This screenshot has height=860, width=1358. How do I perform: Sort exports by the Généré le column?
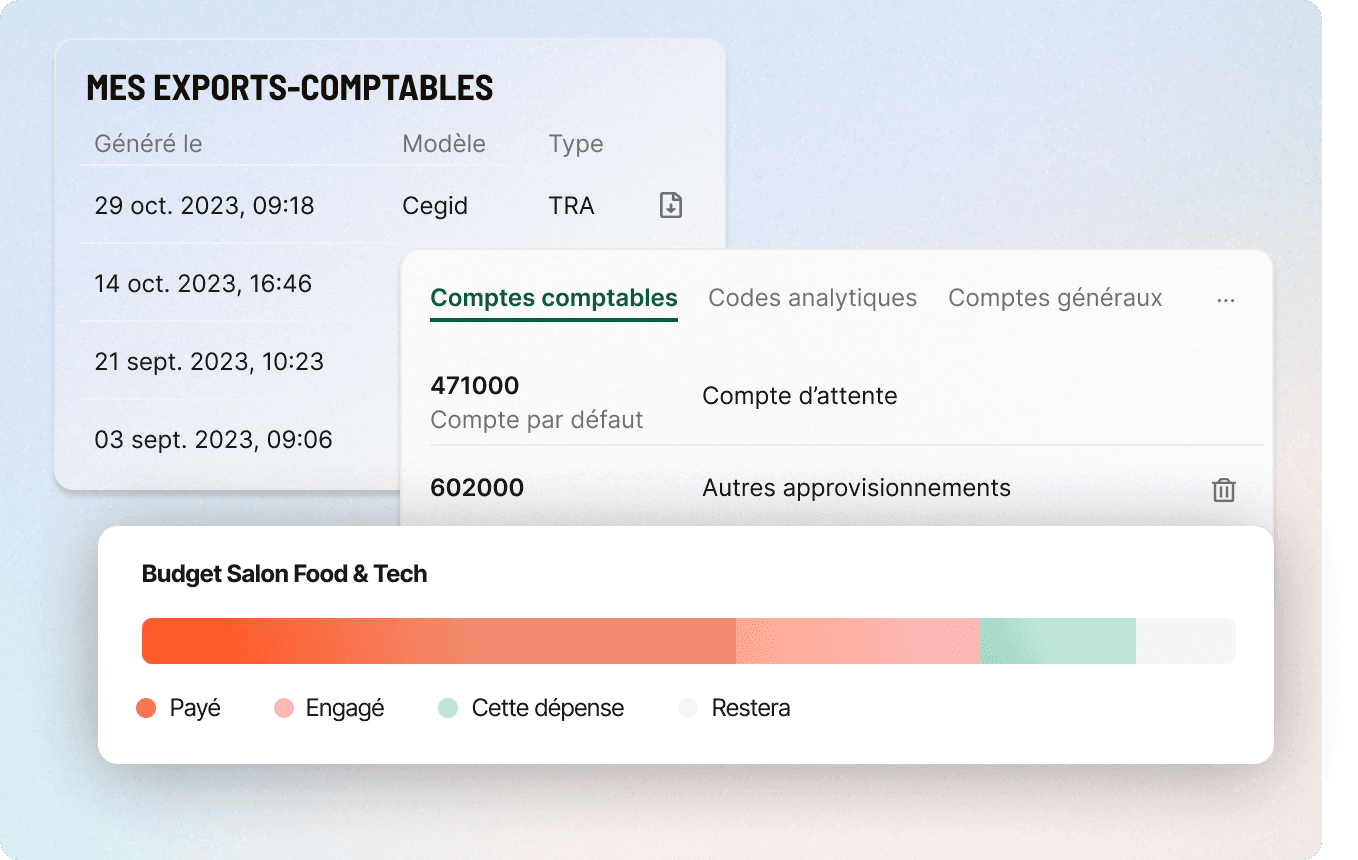148,143
